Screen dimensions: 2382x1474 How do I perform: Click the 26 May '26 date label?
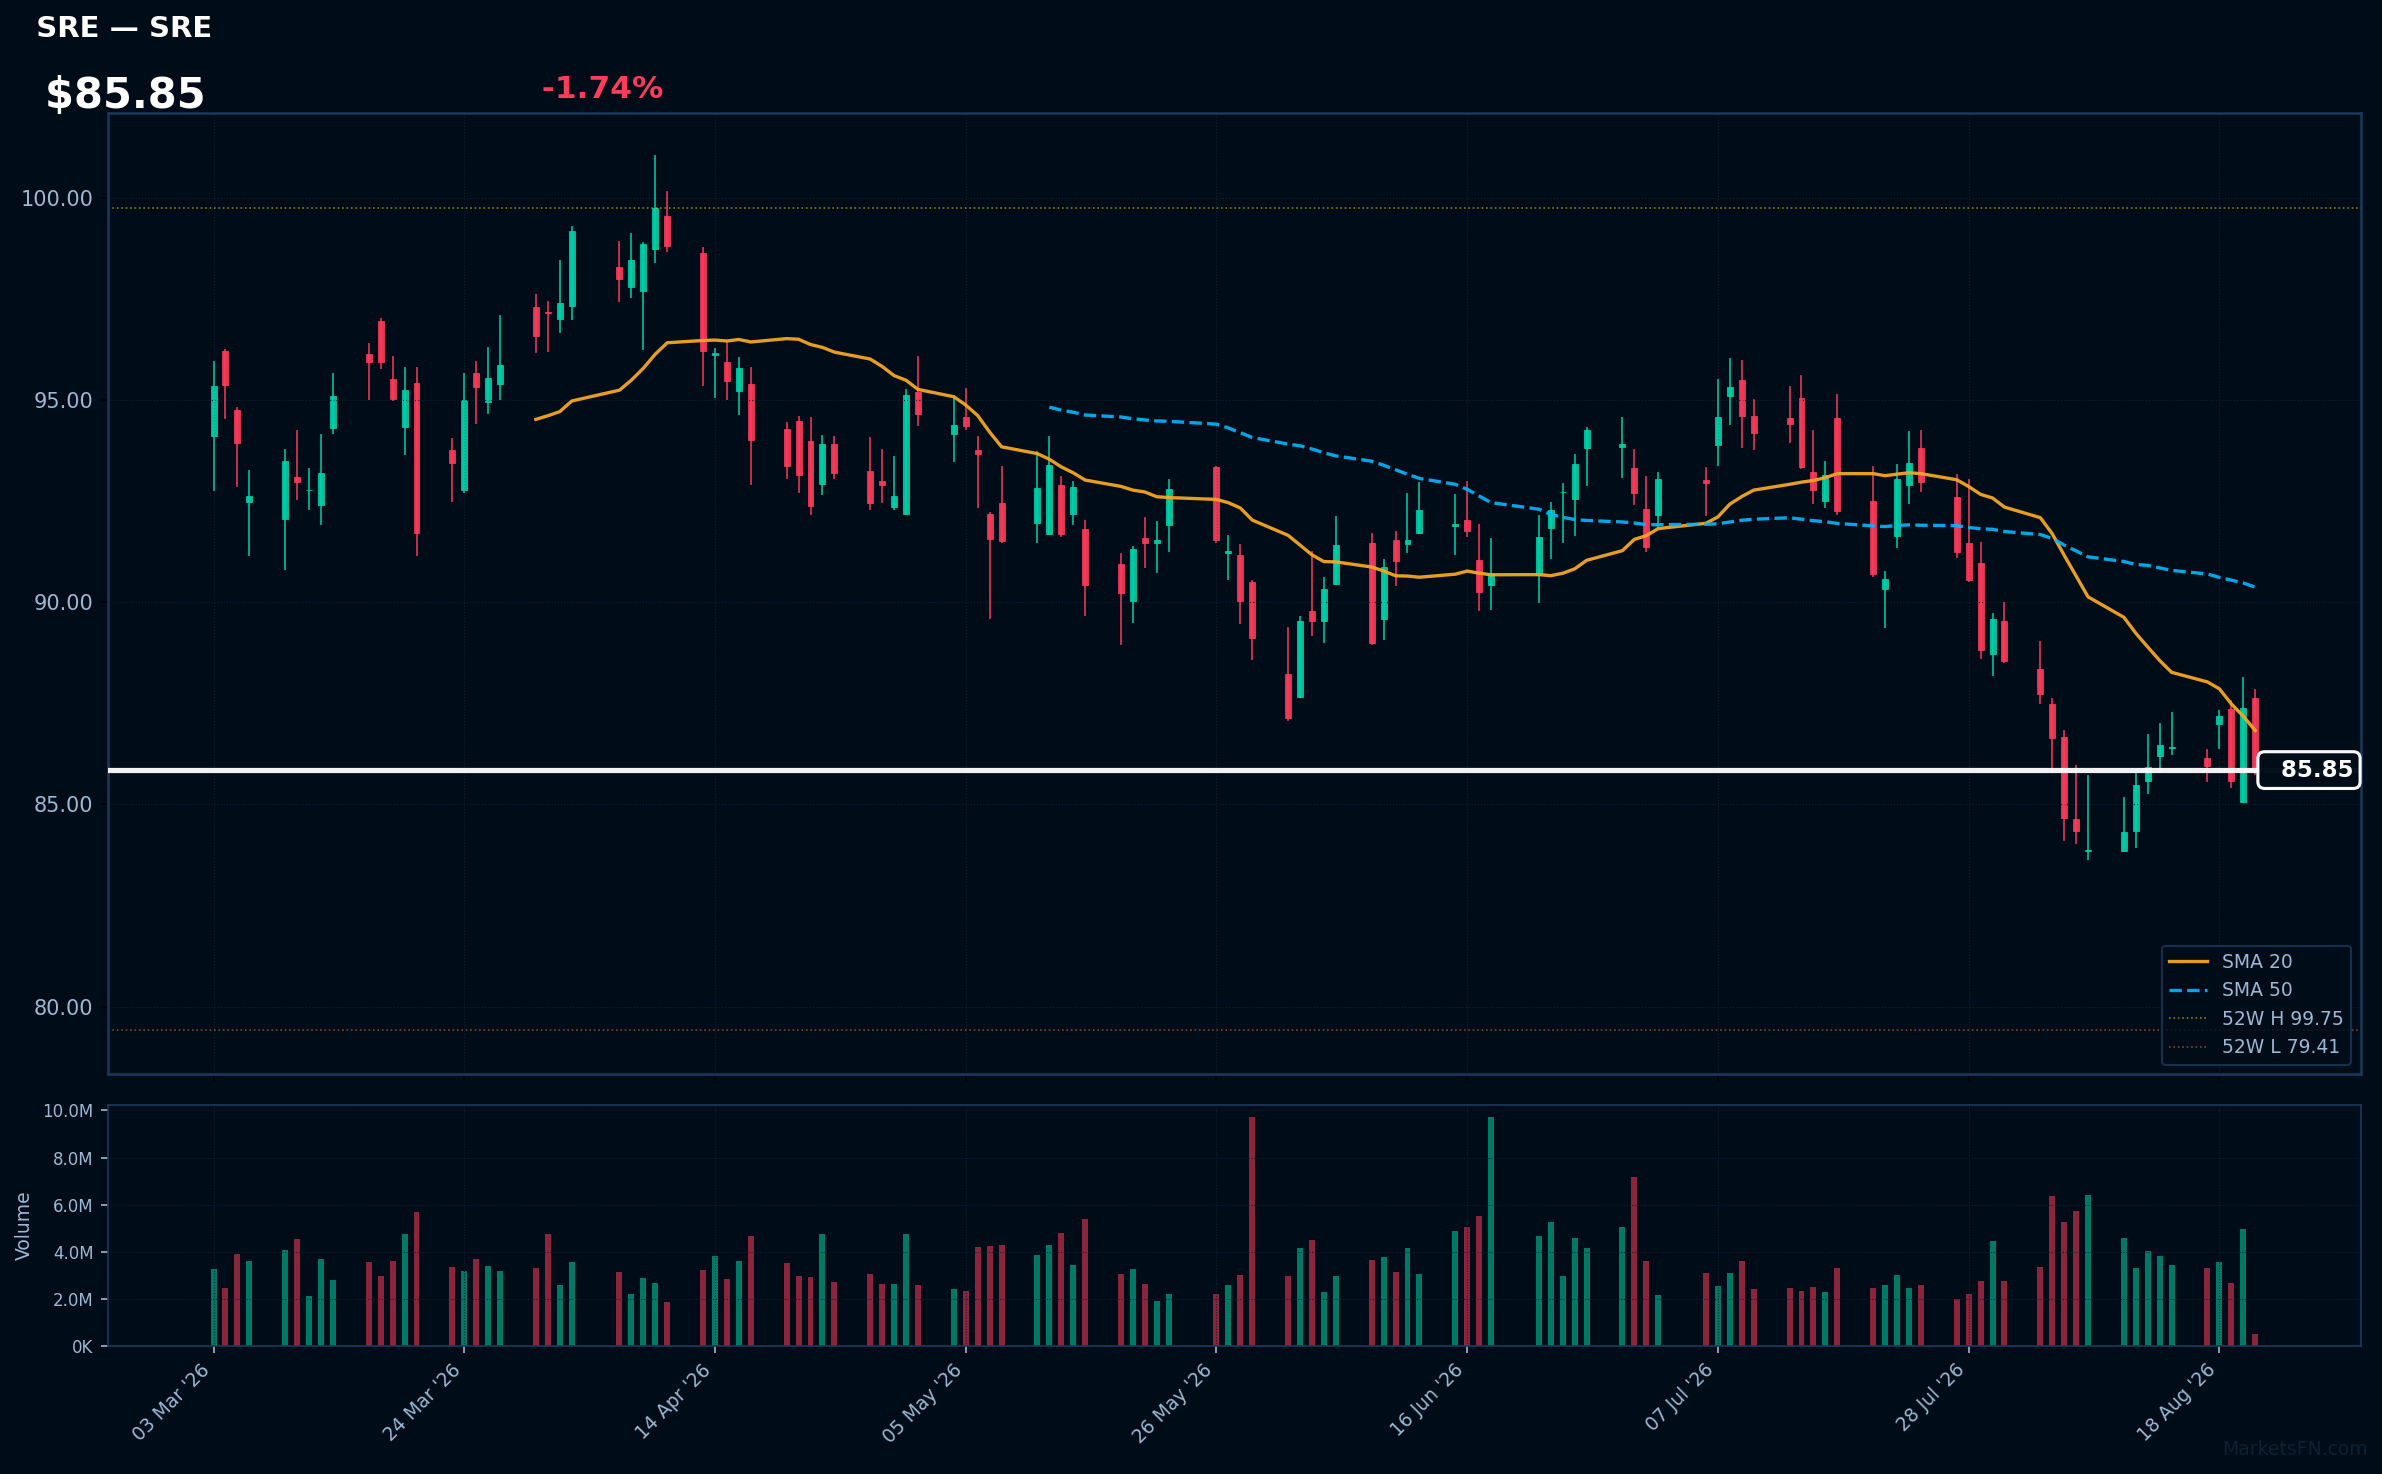pos(1172,1401)
